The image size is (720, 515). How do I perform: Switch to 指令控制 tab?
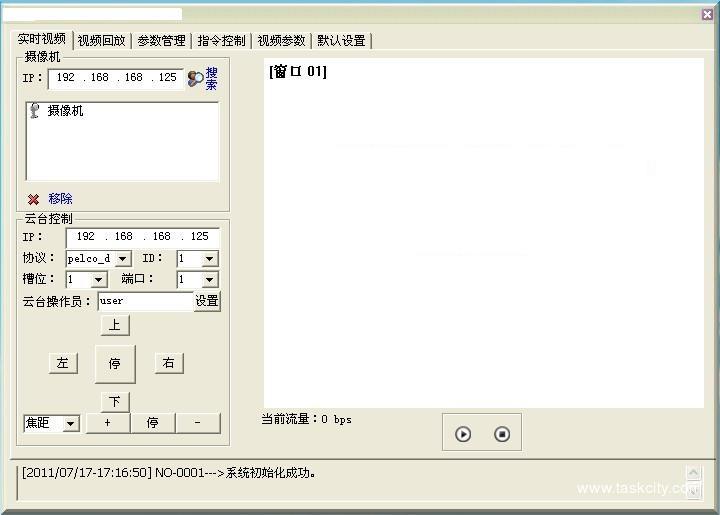[x=222, y=41]
